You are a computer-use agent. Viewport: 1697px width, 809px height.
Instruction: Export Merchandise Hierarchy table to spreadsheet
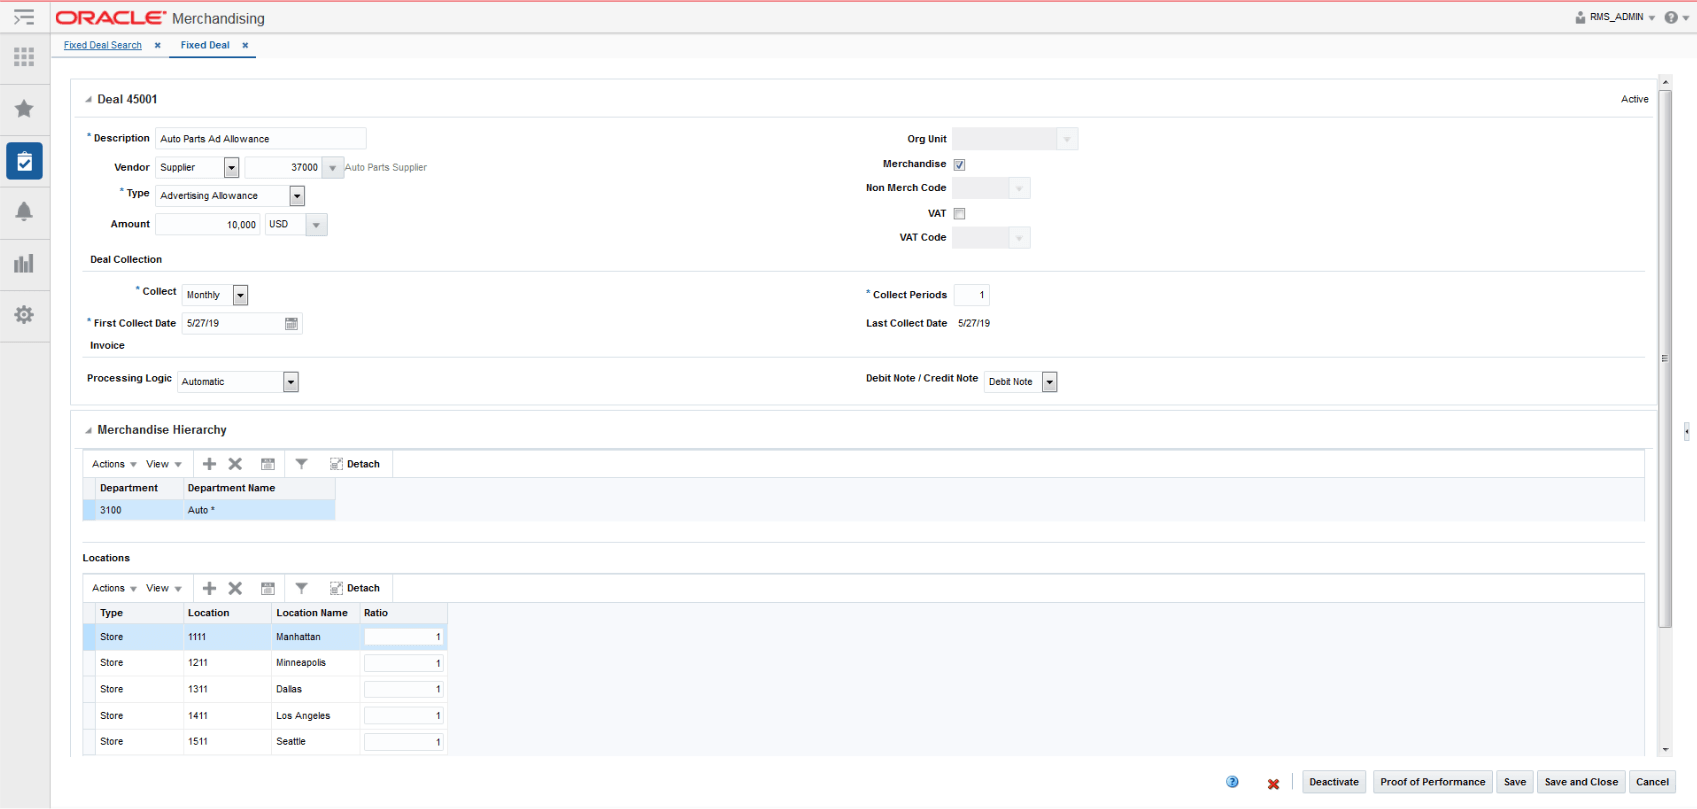pyautogui.click(x=268, y=464)
